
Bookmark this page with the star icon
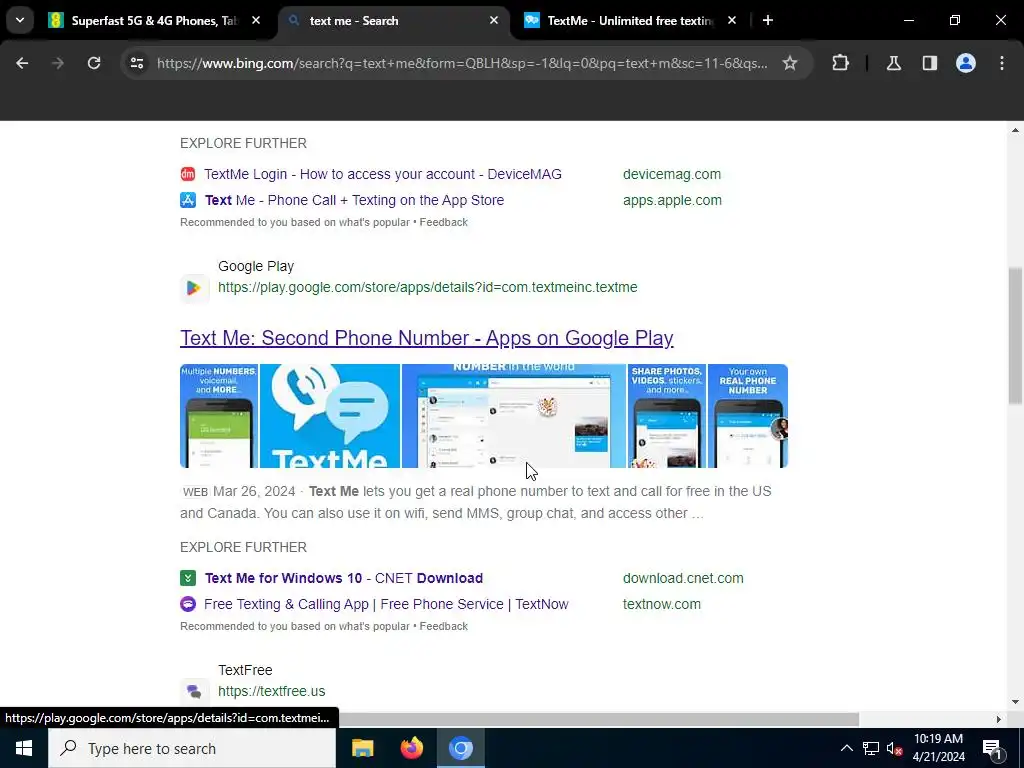790,63
